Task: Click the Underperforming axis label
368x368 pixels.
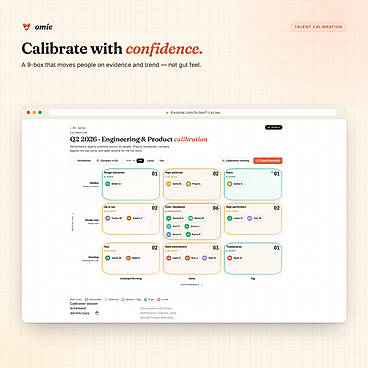Action: 131,278
